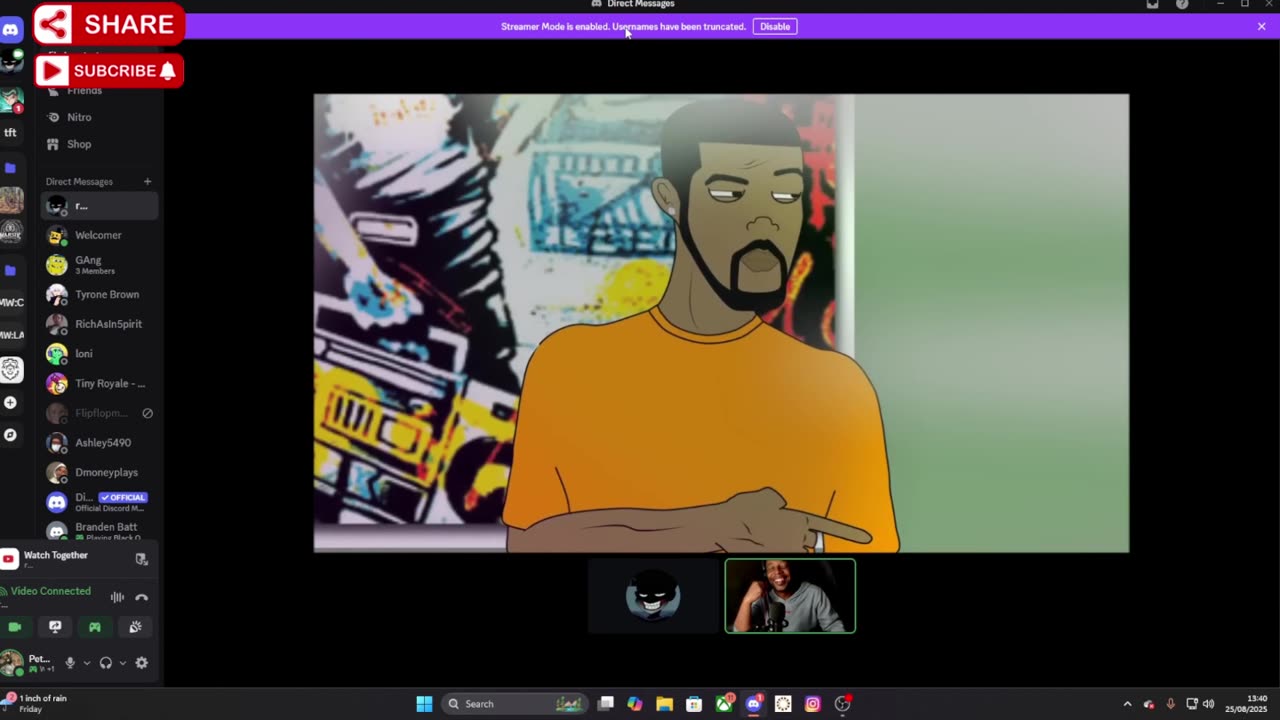Open the Watch Together pop-out icon

pyautogui.click(x=141, y=559)
